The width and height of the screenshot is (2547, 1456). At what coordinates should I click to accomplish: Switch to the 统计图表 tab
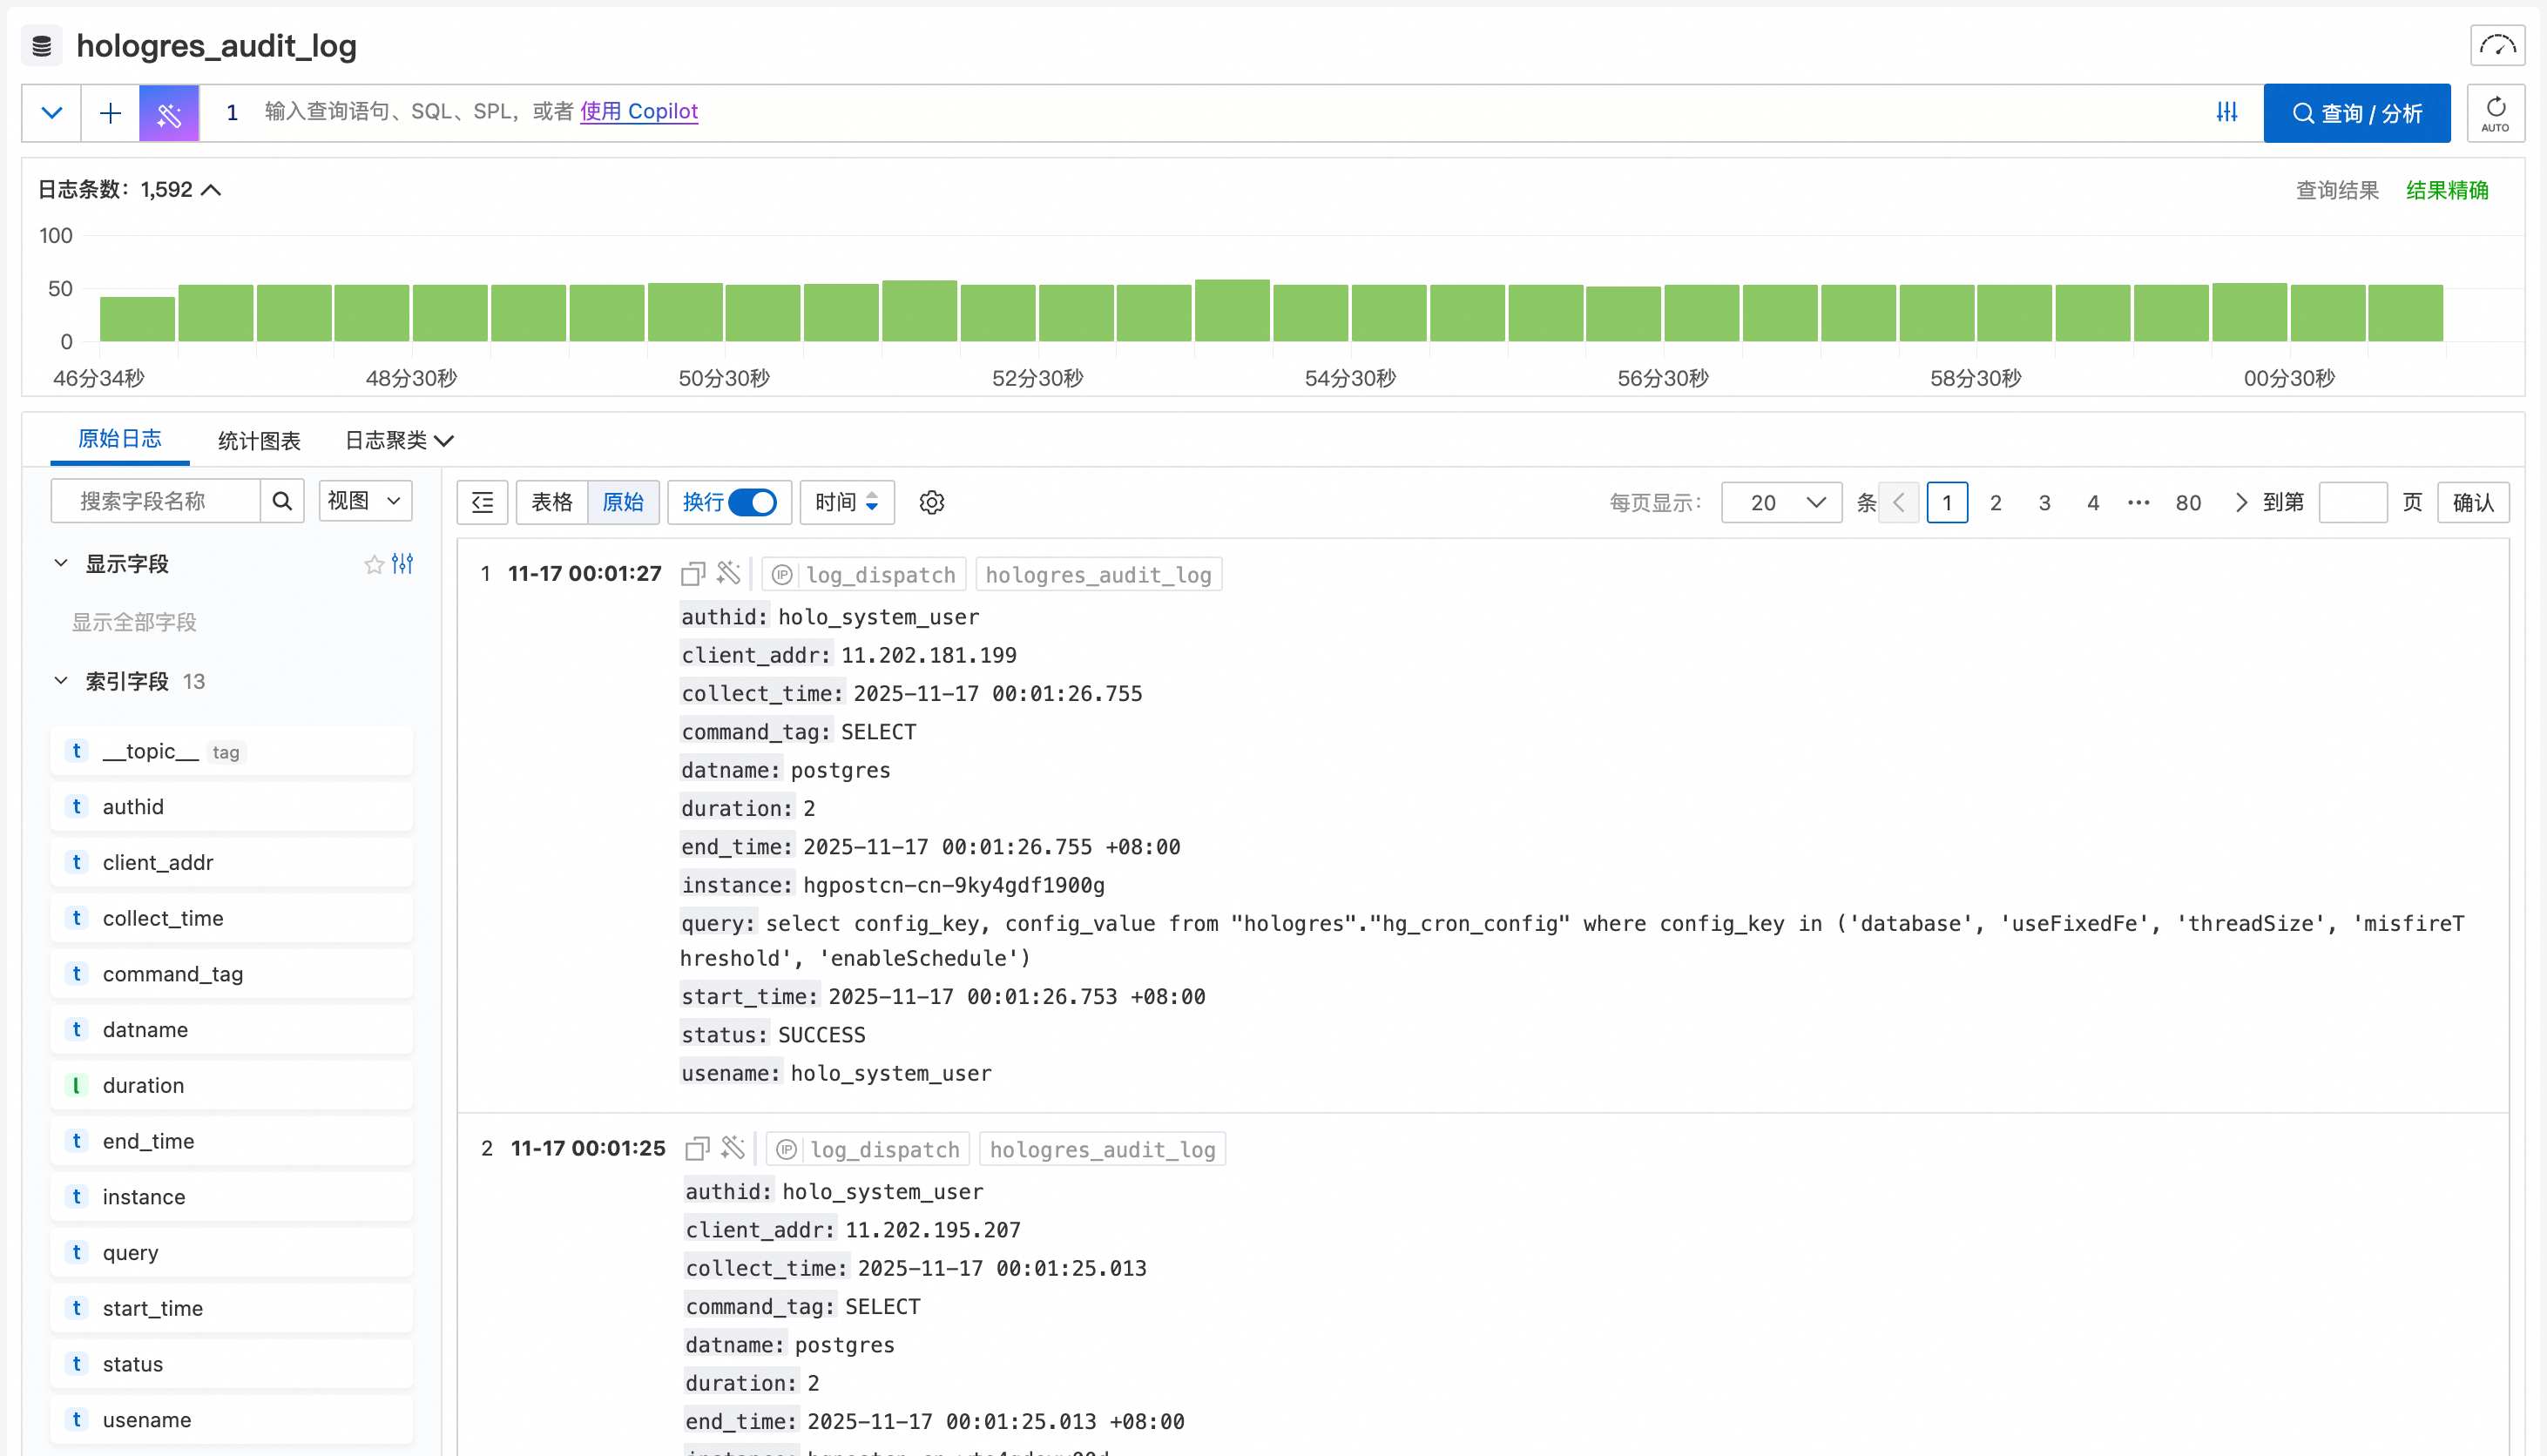[x=259, y=440]
